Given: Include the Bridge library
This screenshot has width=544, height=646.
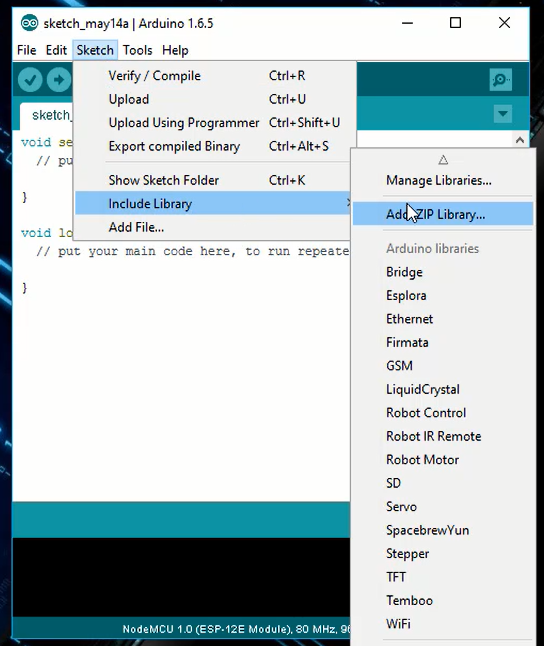Looking at the screenshot, I should 443,272.
